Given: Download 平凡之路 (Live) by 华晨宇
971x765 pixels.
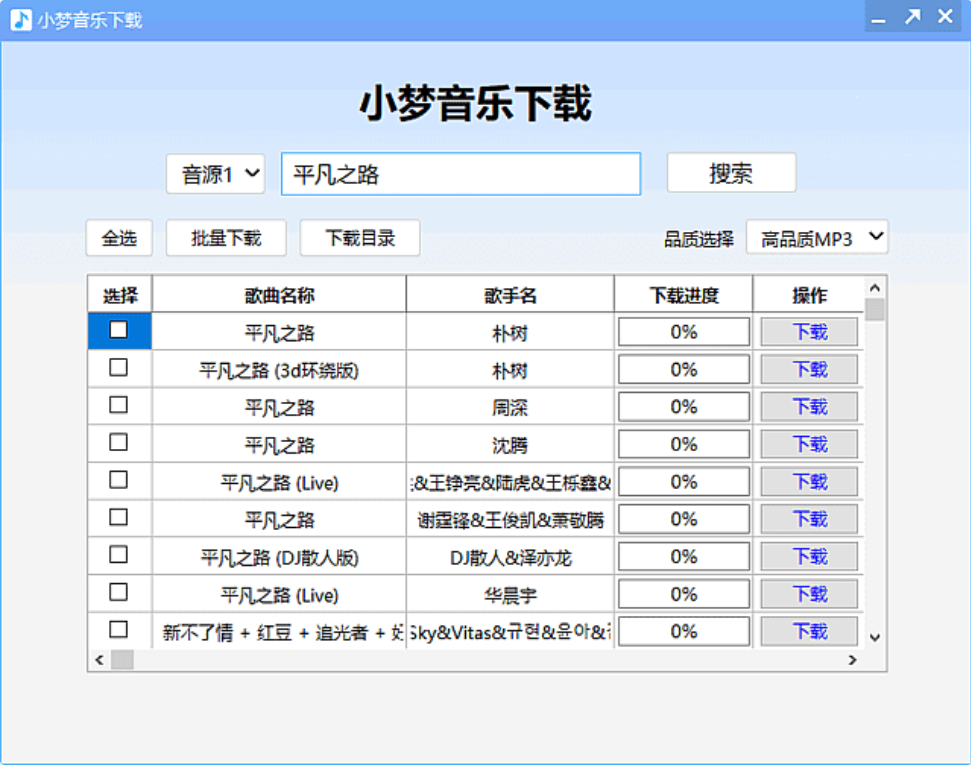Looking at the screenshot, I should [808, 593].
